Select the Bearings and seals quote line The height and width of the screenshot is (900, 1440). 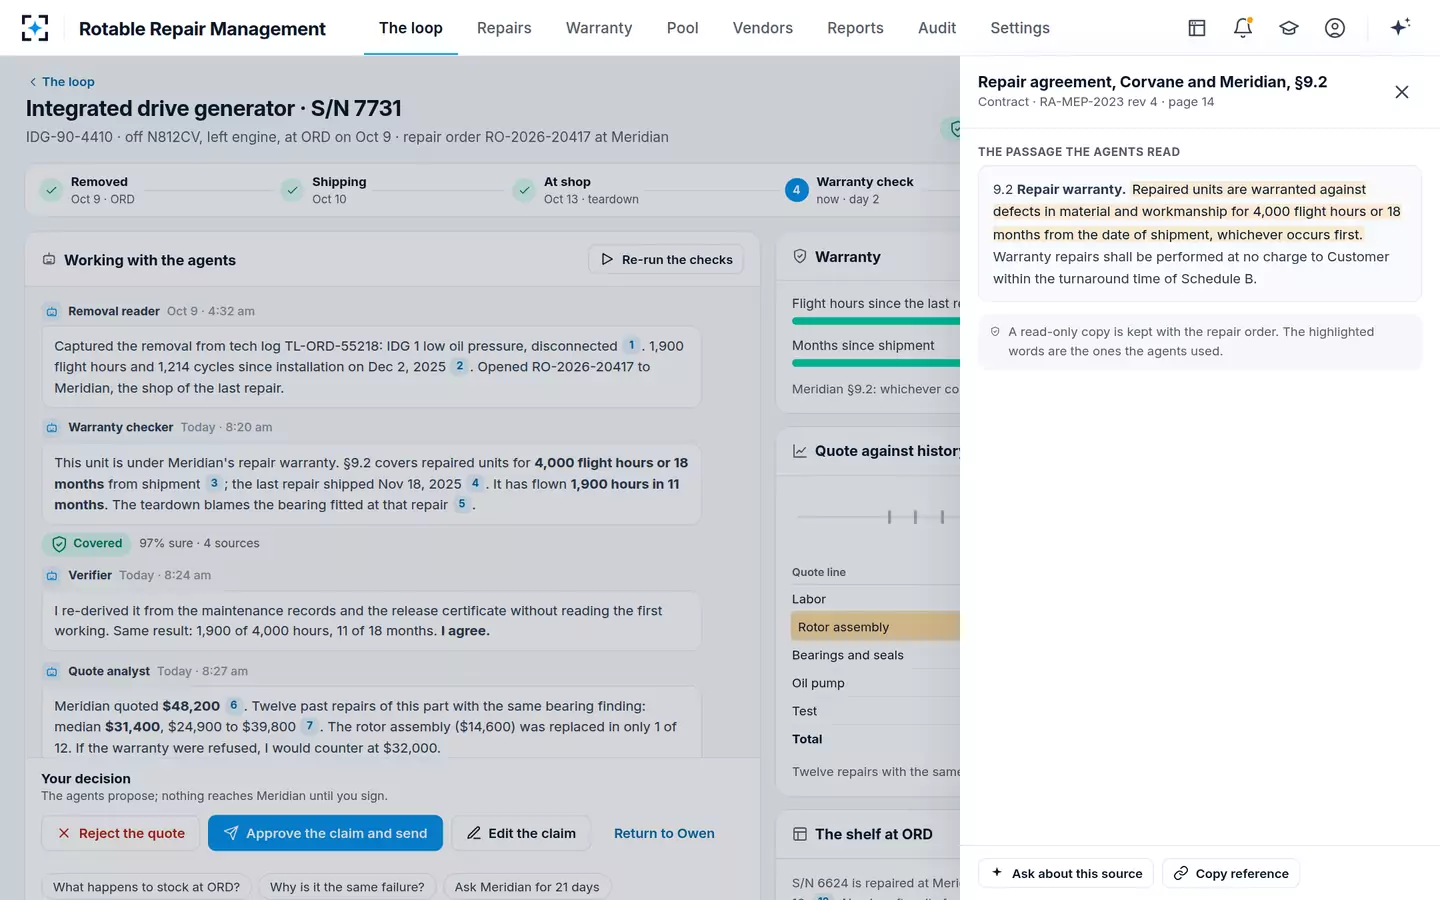point(875,655)
